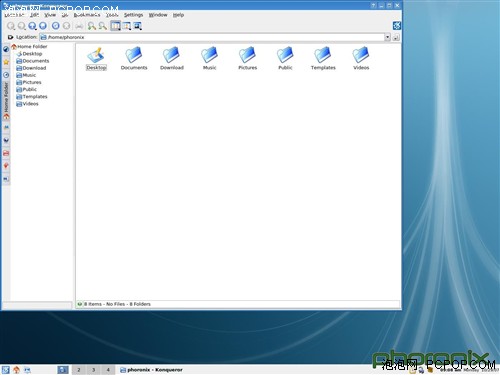500x375 pixels.
Task: Open the K menu launcher in the panel
Action: tap(6, 370)
